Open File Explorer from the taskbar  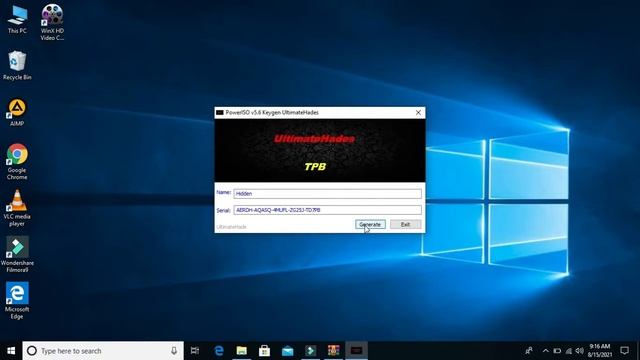click(242, 351)
